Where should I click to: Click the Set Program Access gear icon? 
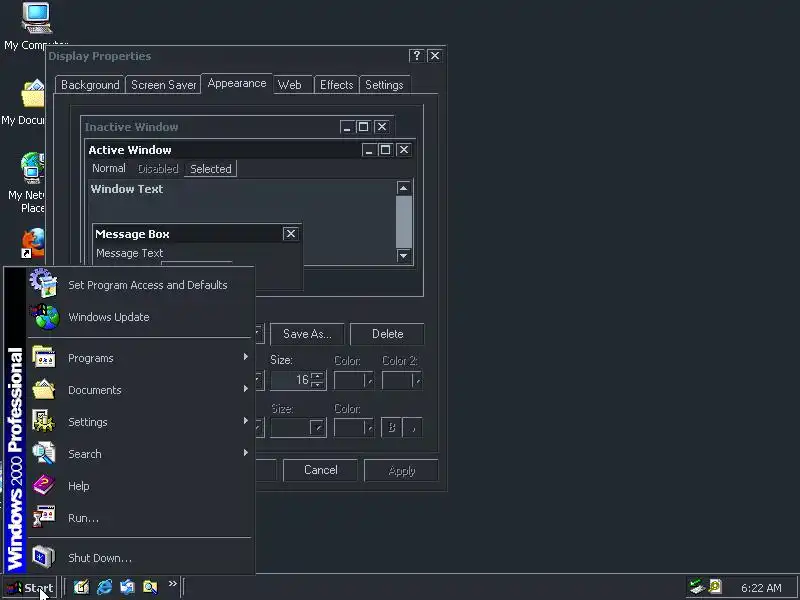(x=43, y=283)
